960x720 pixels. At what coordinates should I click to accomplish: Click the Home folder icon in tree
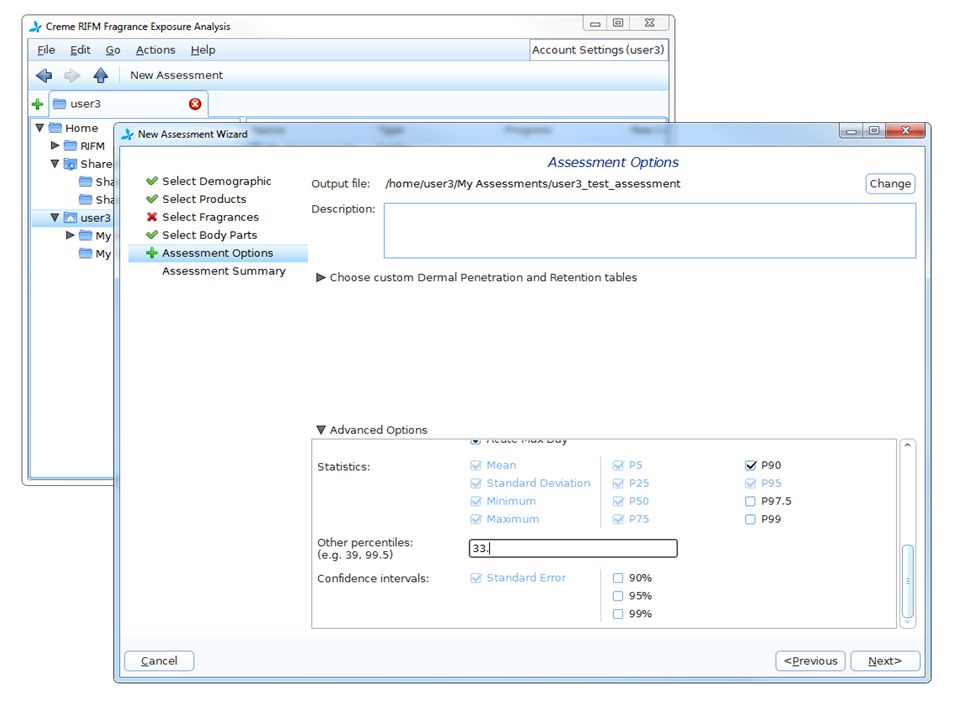point(55,128)
